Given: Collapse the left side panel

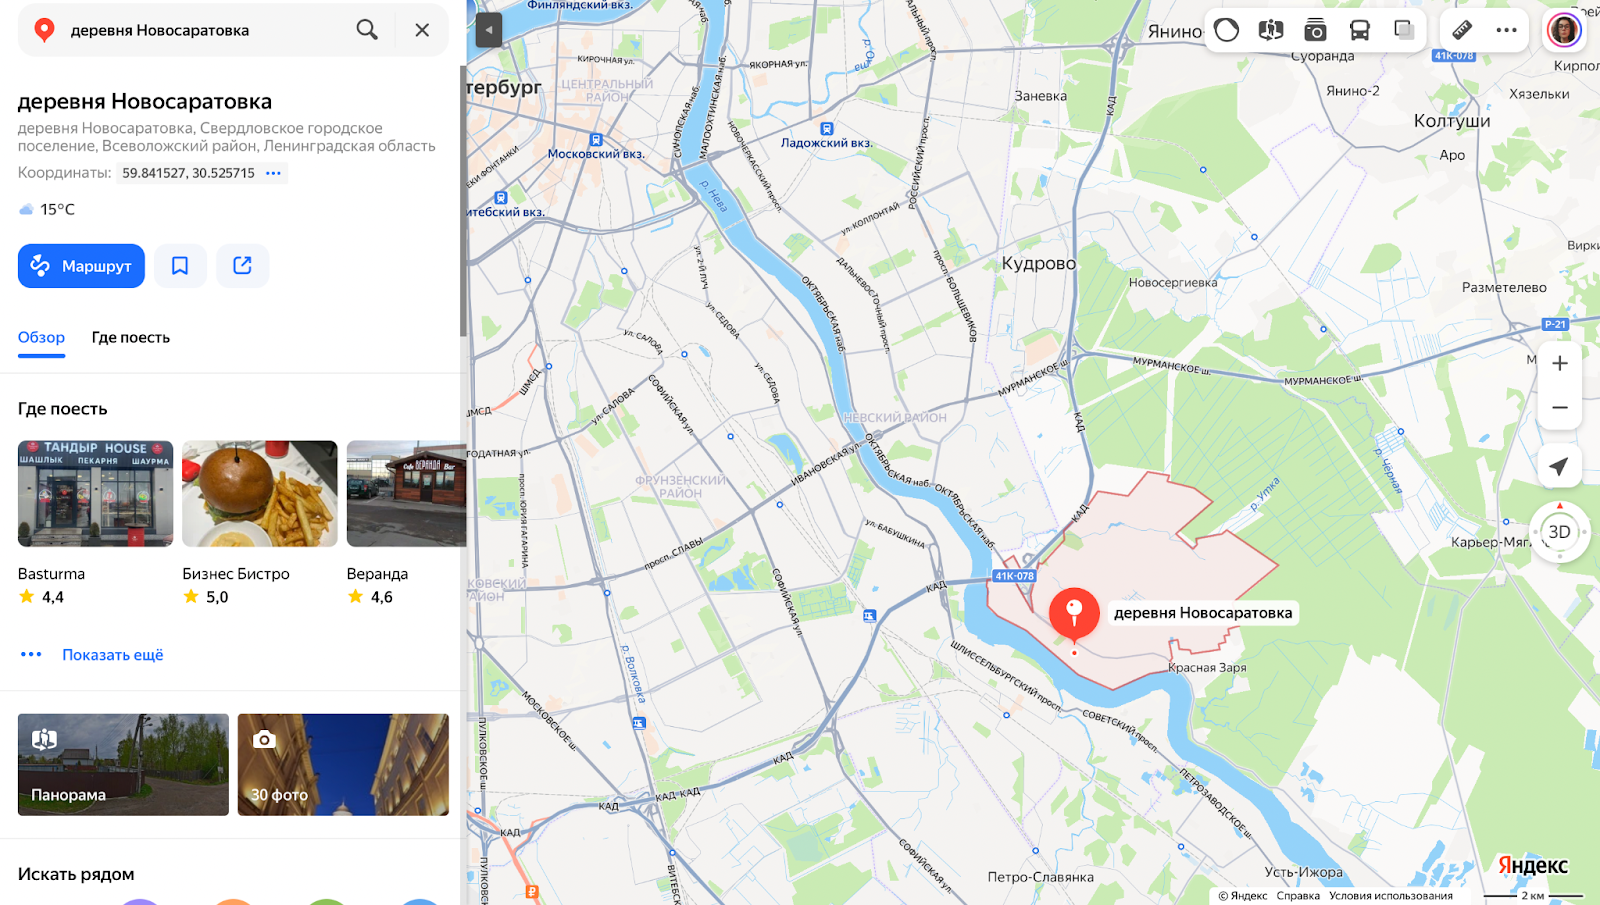Looking at the screenshot, I should click(x=489, y=30).
